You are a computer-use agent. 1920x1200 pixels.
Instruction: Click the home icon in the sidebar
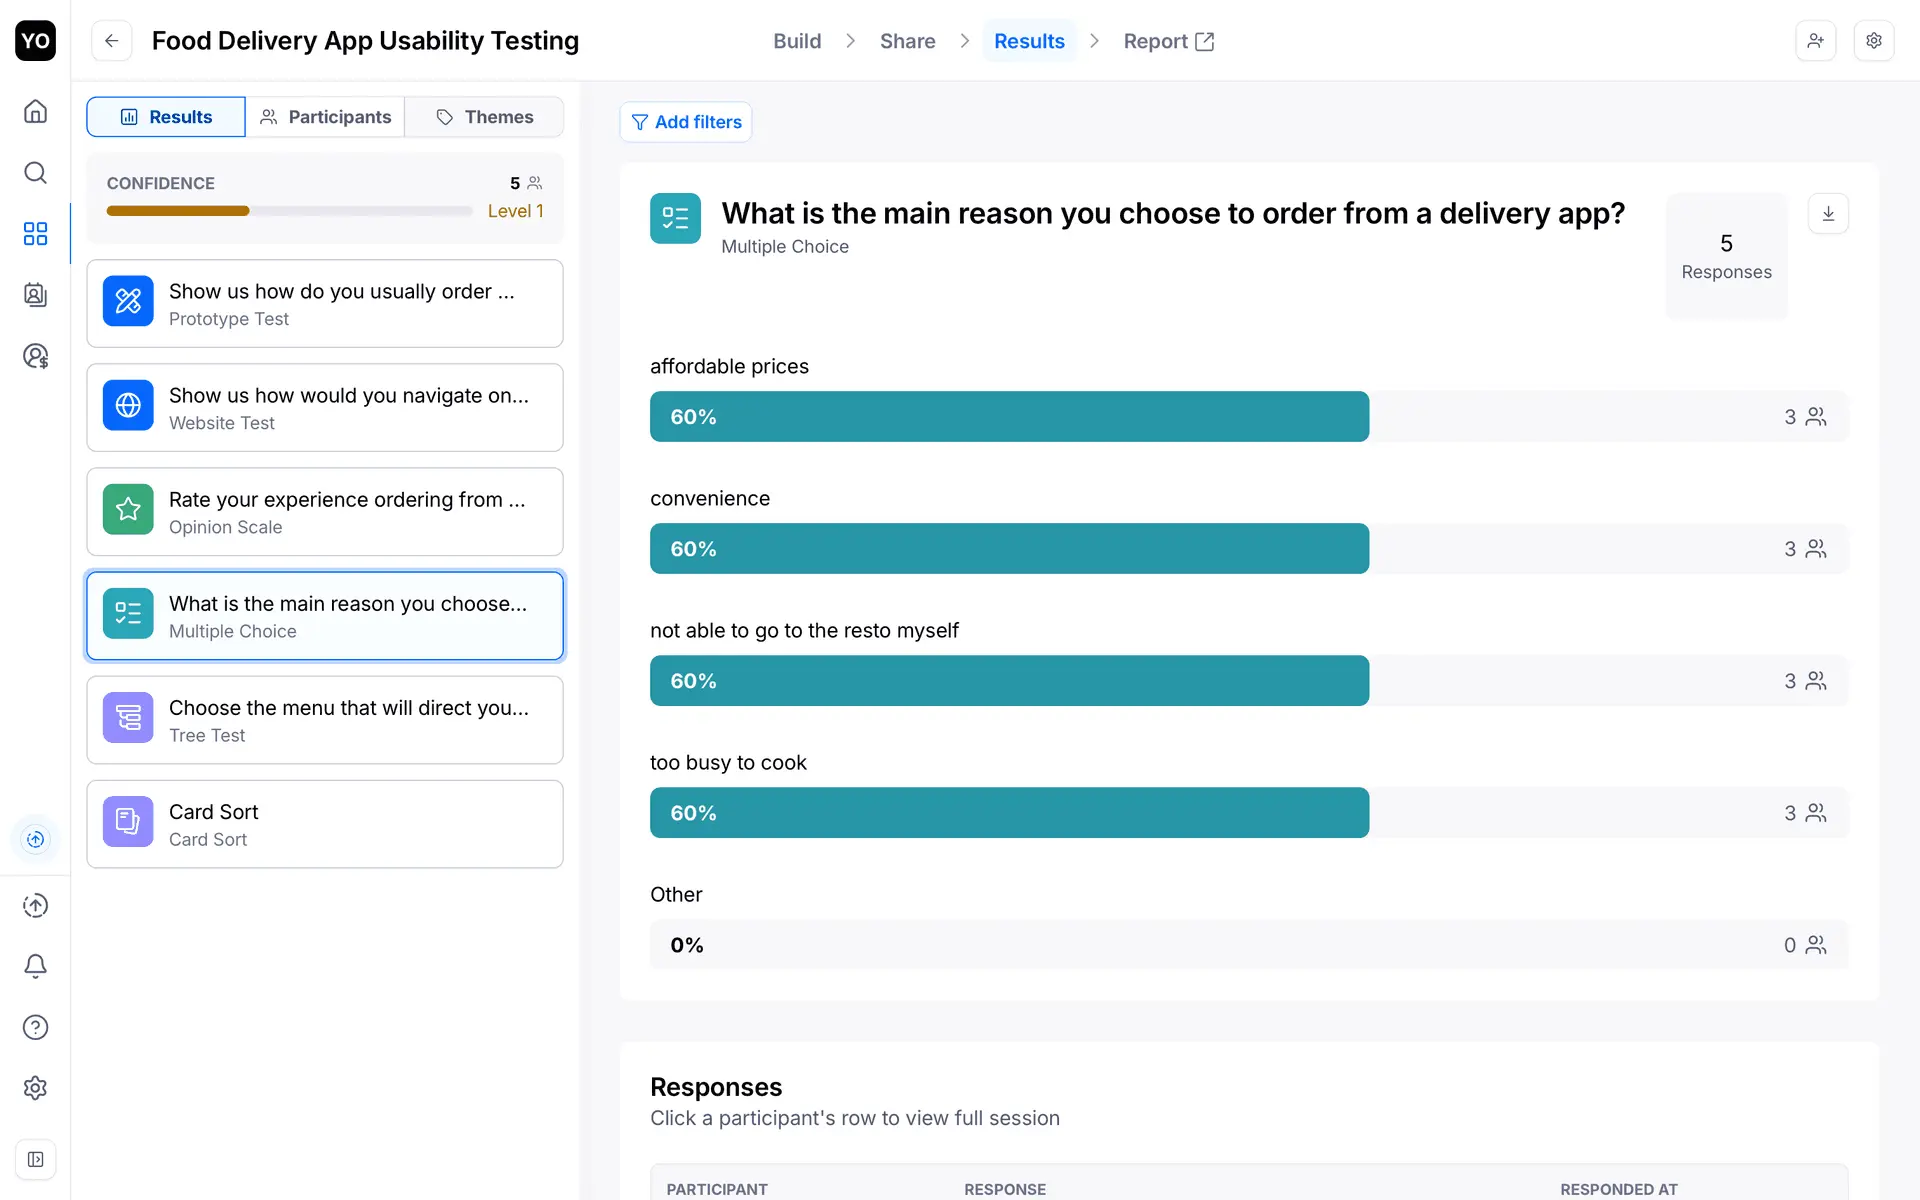click(x=35, y=111)
